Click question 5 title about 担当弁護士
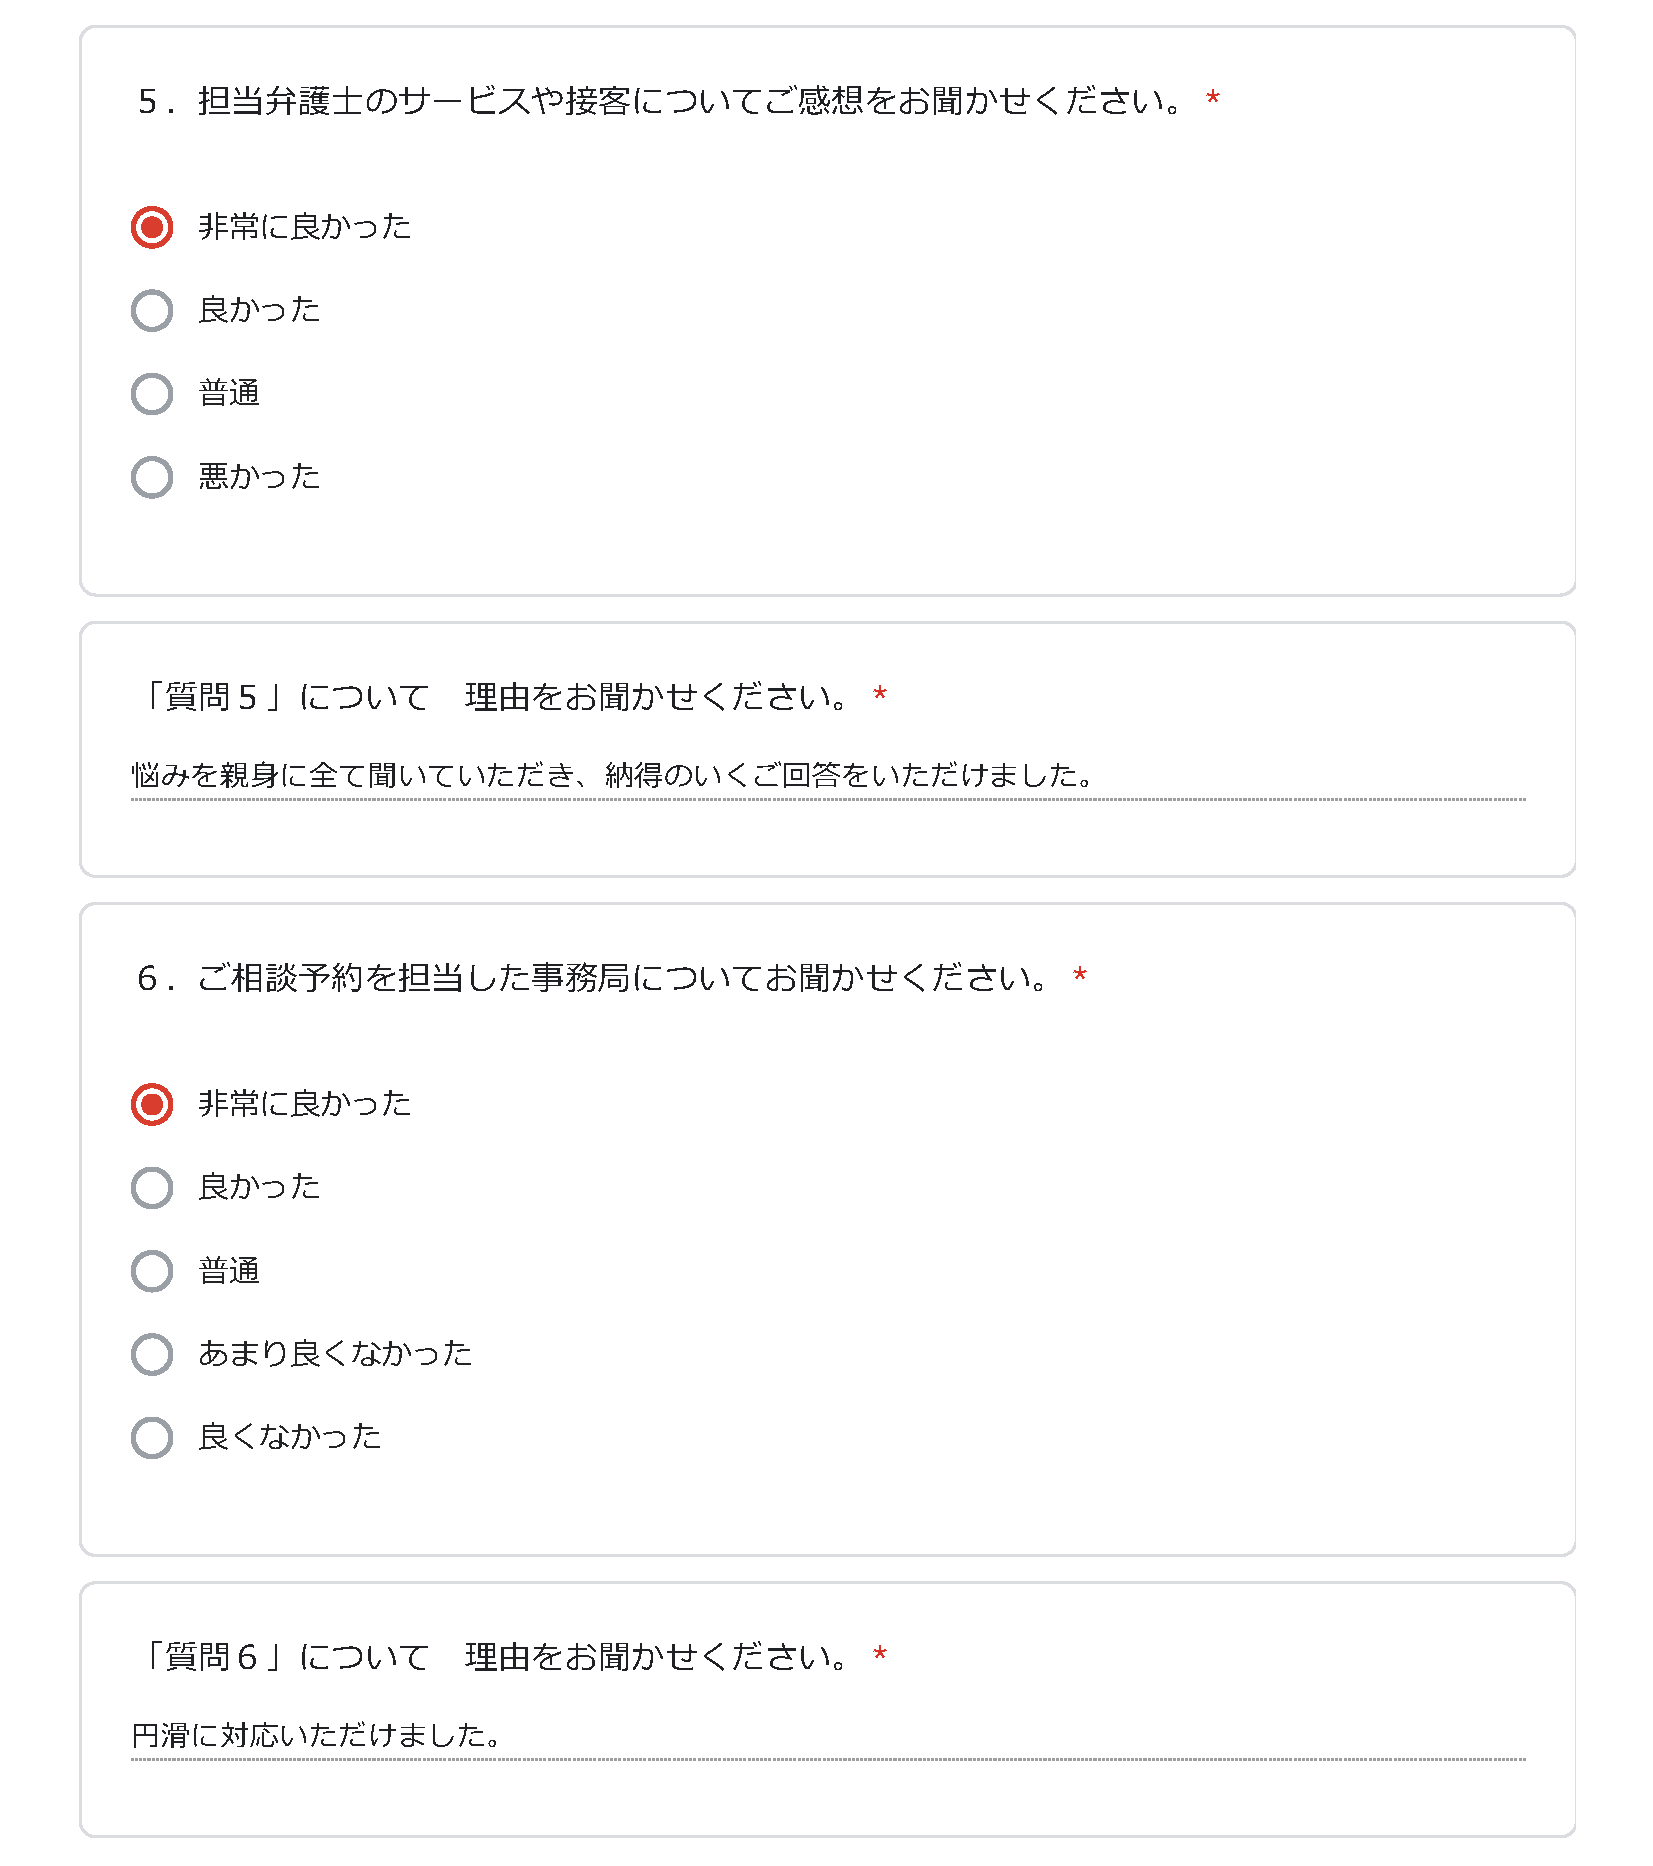 [x=661, y=101]
